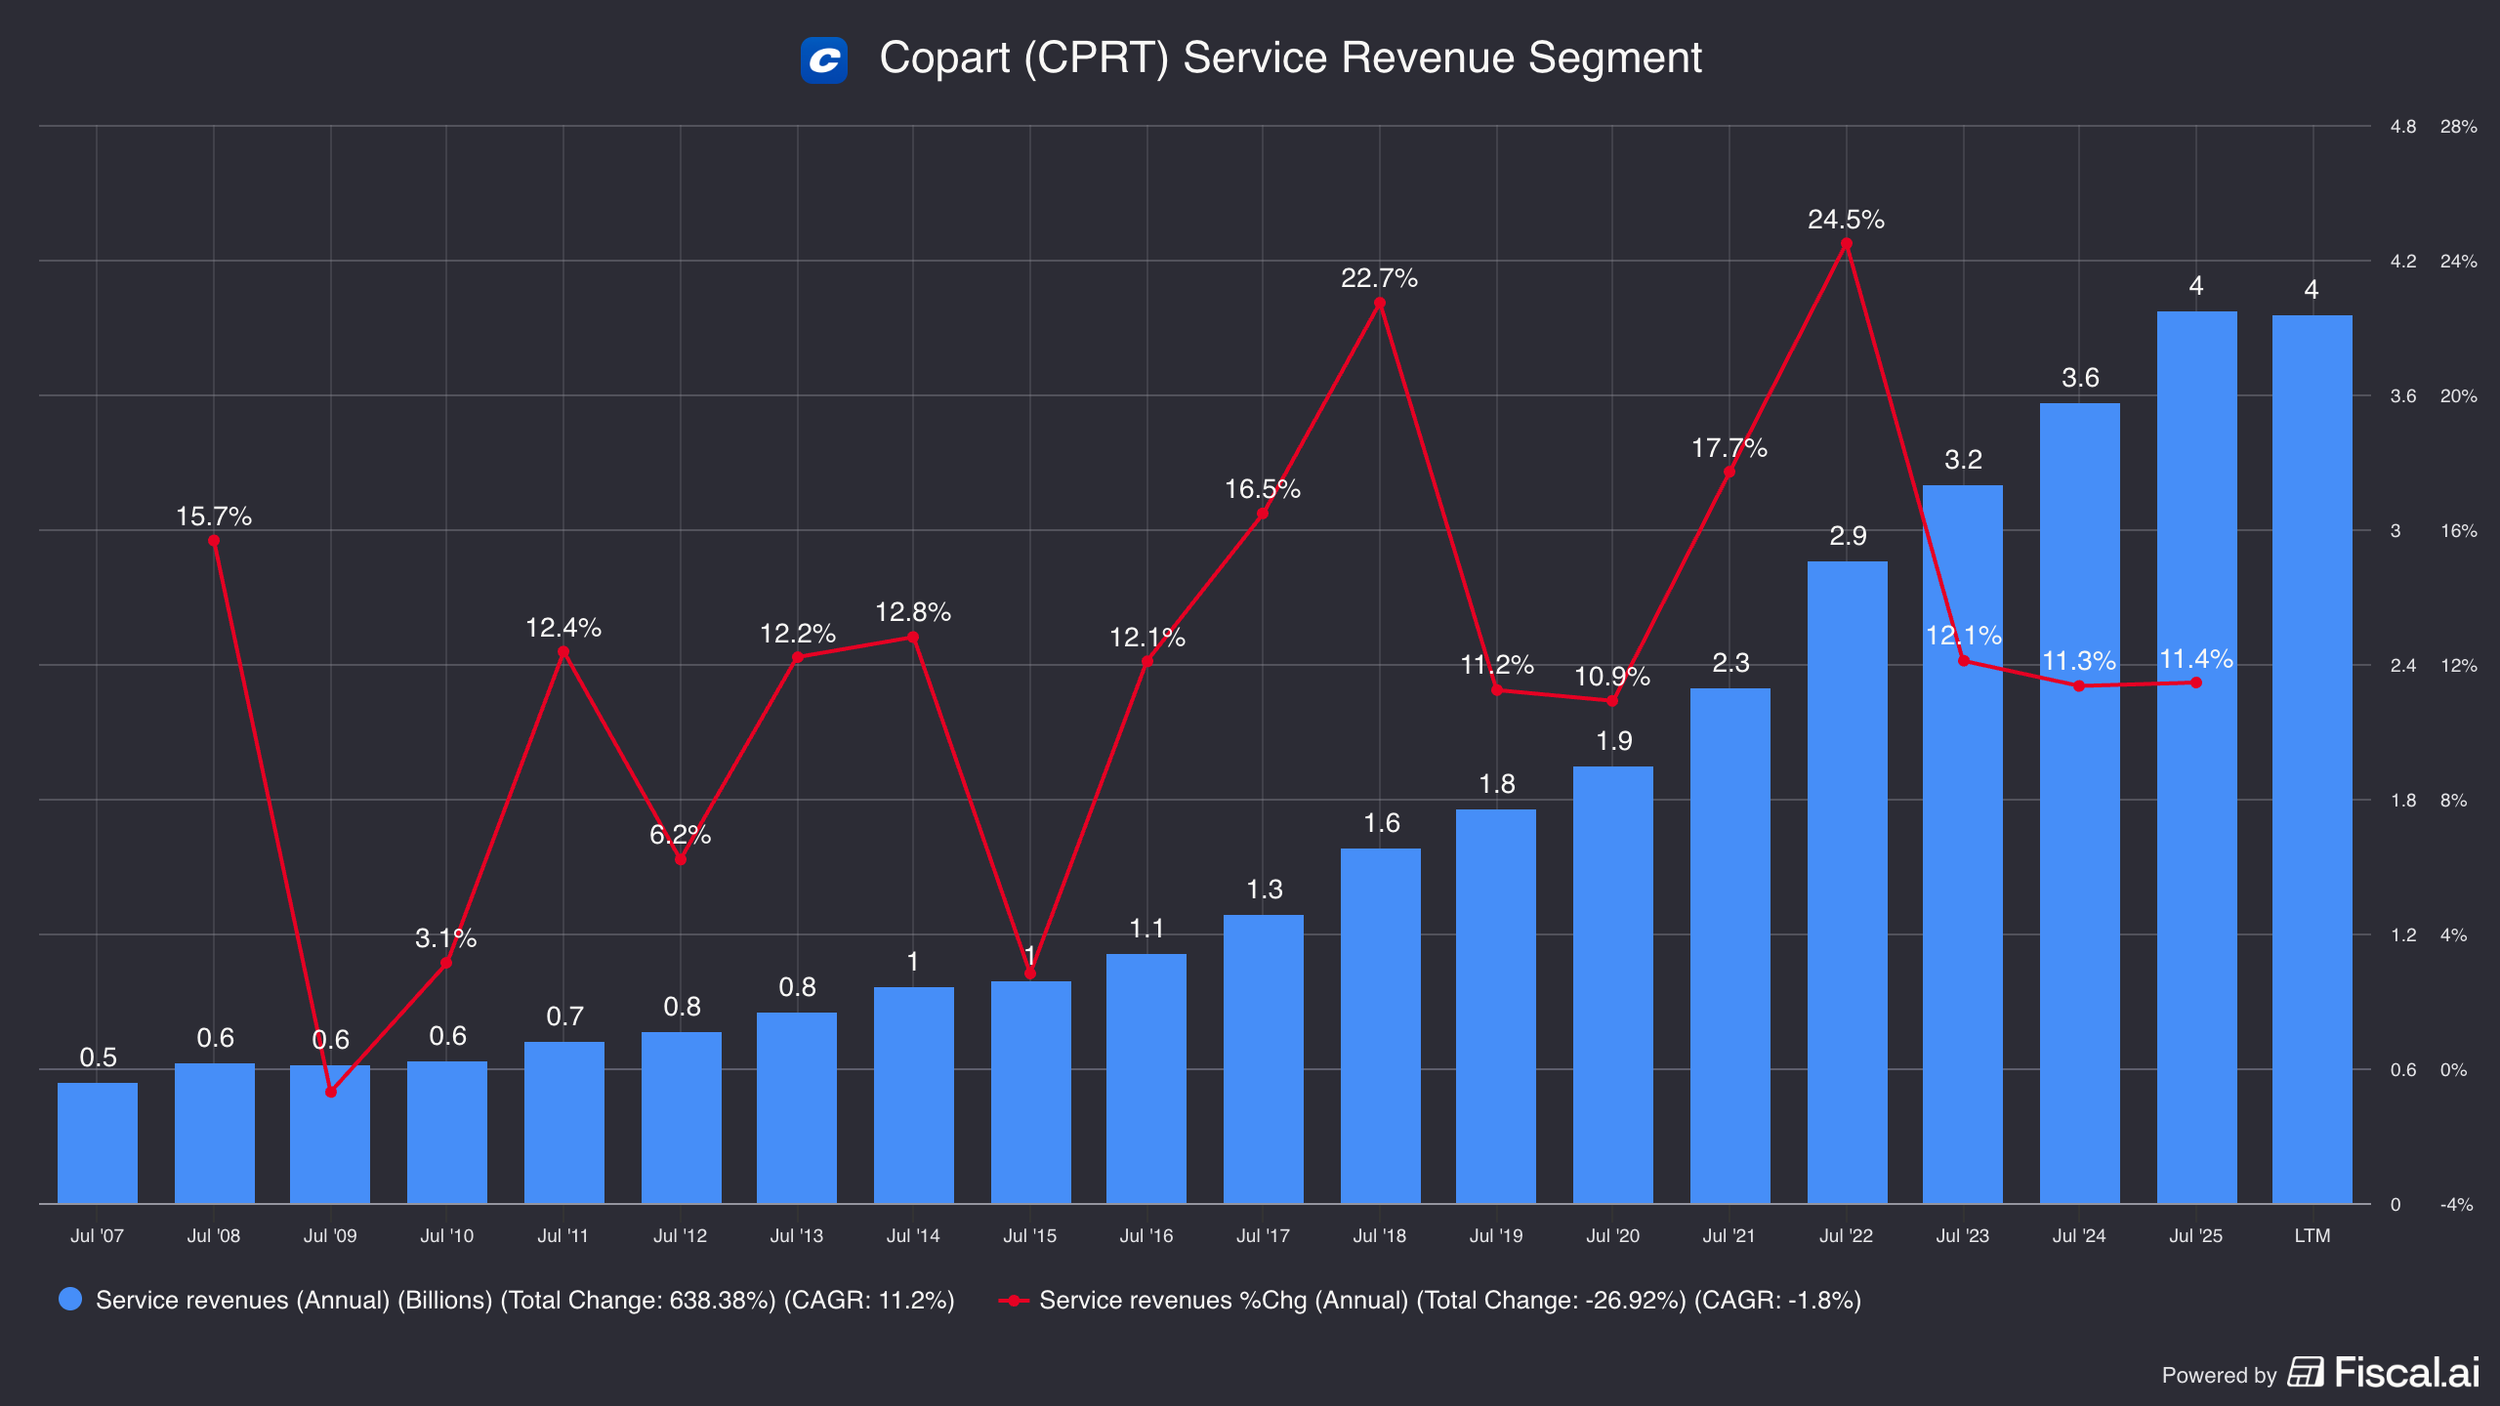The width and height of the screenshot is (2500, 1406).
Task: Click the '0%' right axis value
Action: point(2453,1070)
